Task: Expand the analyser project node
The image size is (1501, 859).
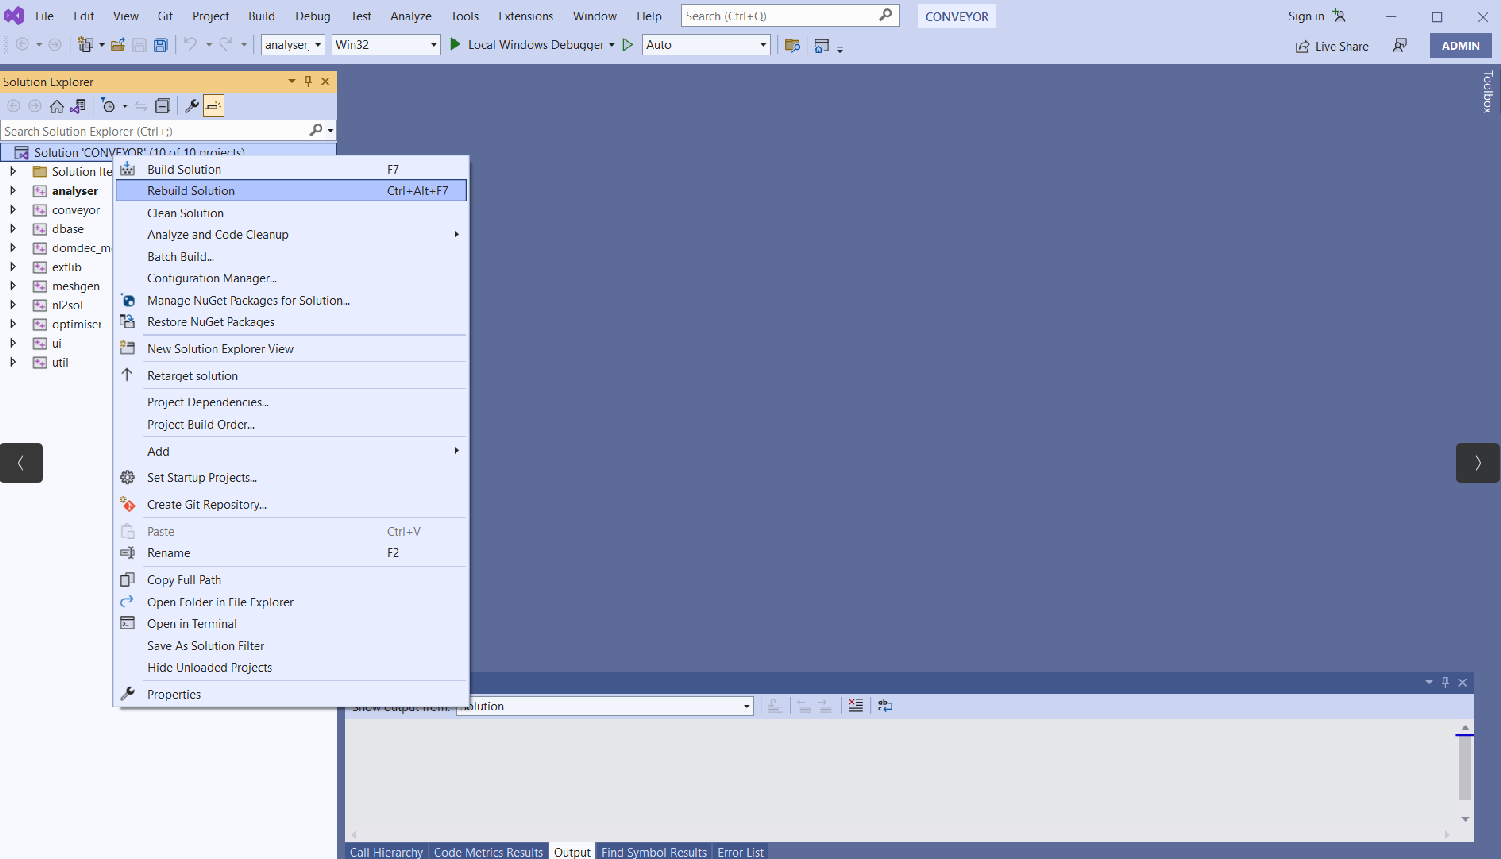Action: click(13, 191)
